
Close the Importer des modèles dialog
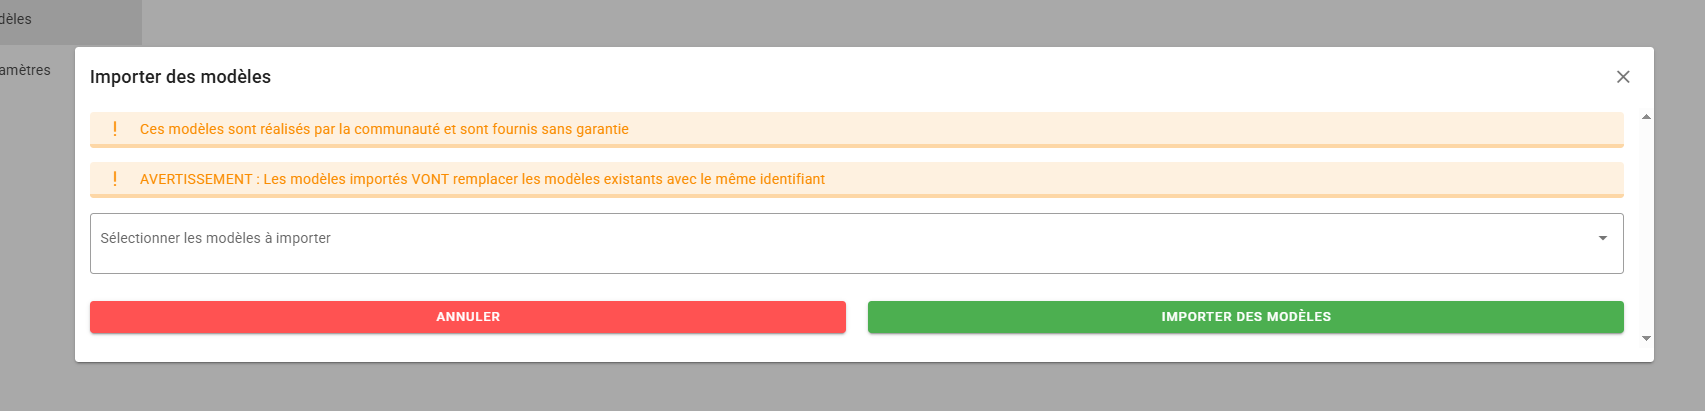click(x=1623, y=77)
